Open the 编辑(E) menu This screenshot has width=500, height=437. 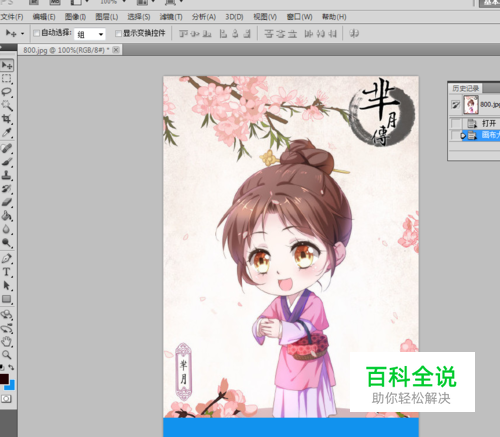click(44, 17)
